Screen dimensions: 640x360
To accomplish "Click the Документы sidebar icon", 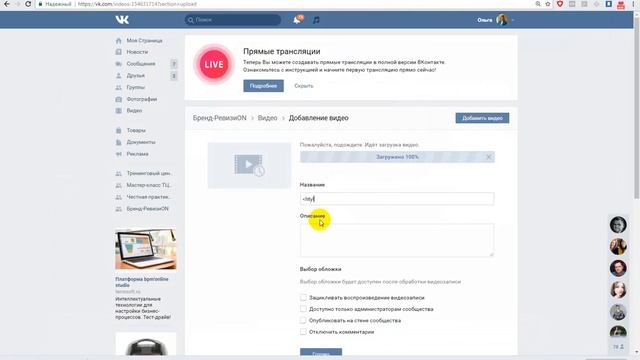I will coord(118,142).
